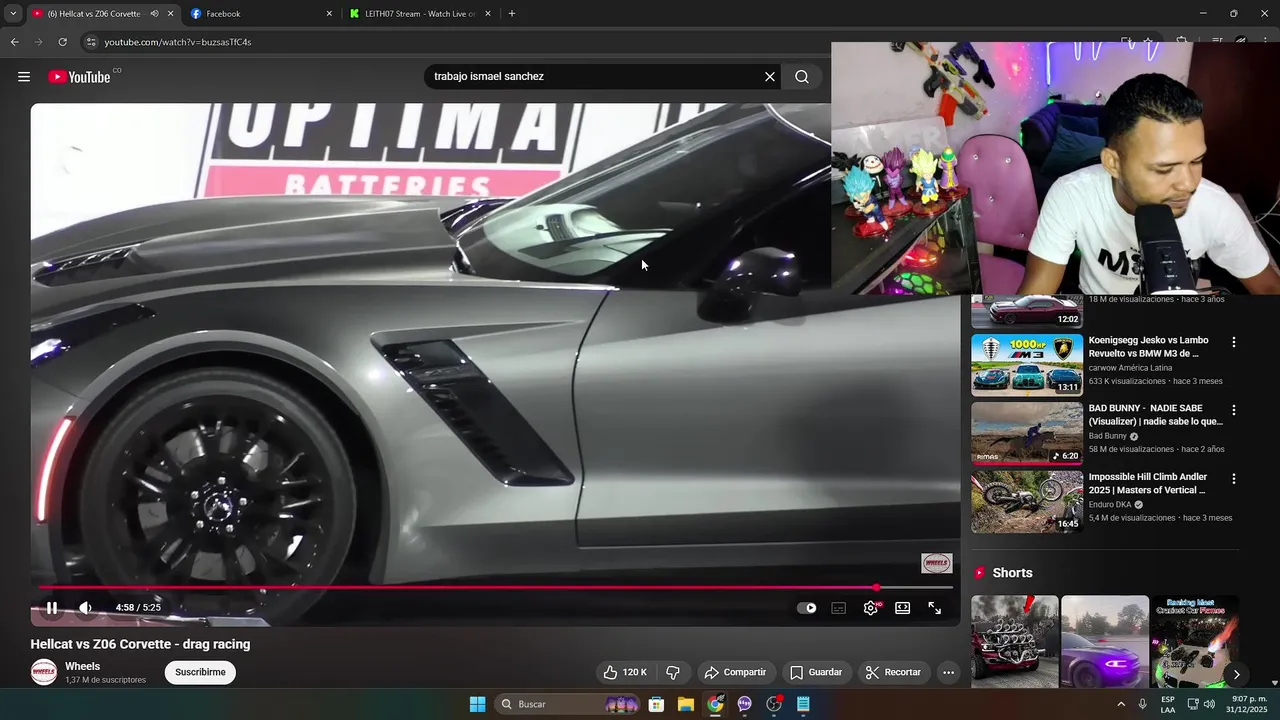Switch to the Facebook tab
Viewport: 1280px width, 720px height.
(x=262, y=14)
